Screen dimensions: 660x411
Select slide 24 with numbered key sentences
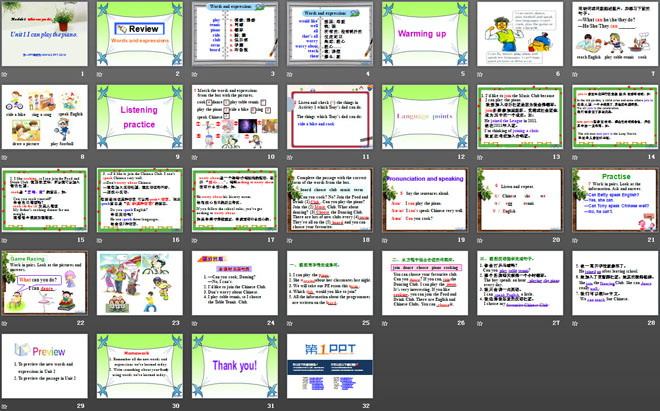[235, 283]
